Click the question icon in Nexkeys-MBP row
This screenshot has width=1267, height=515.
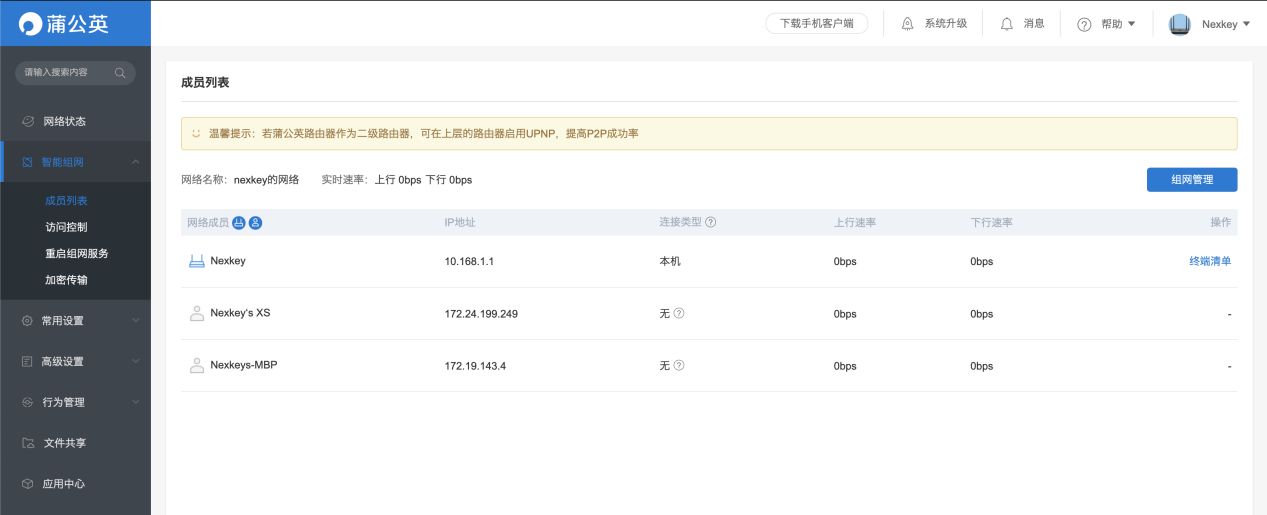(678, 365)
